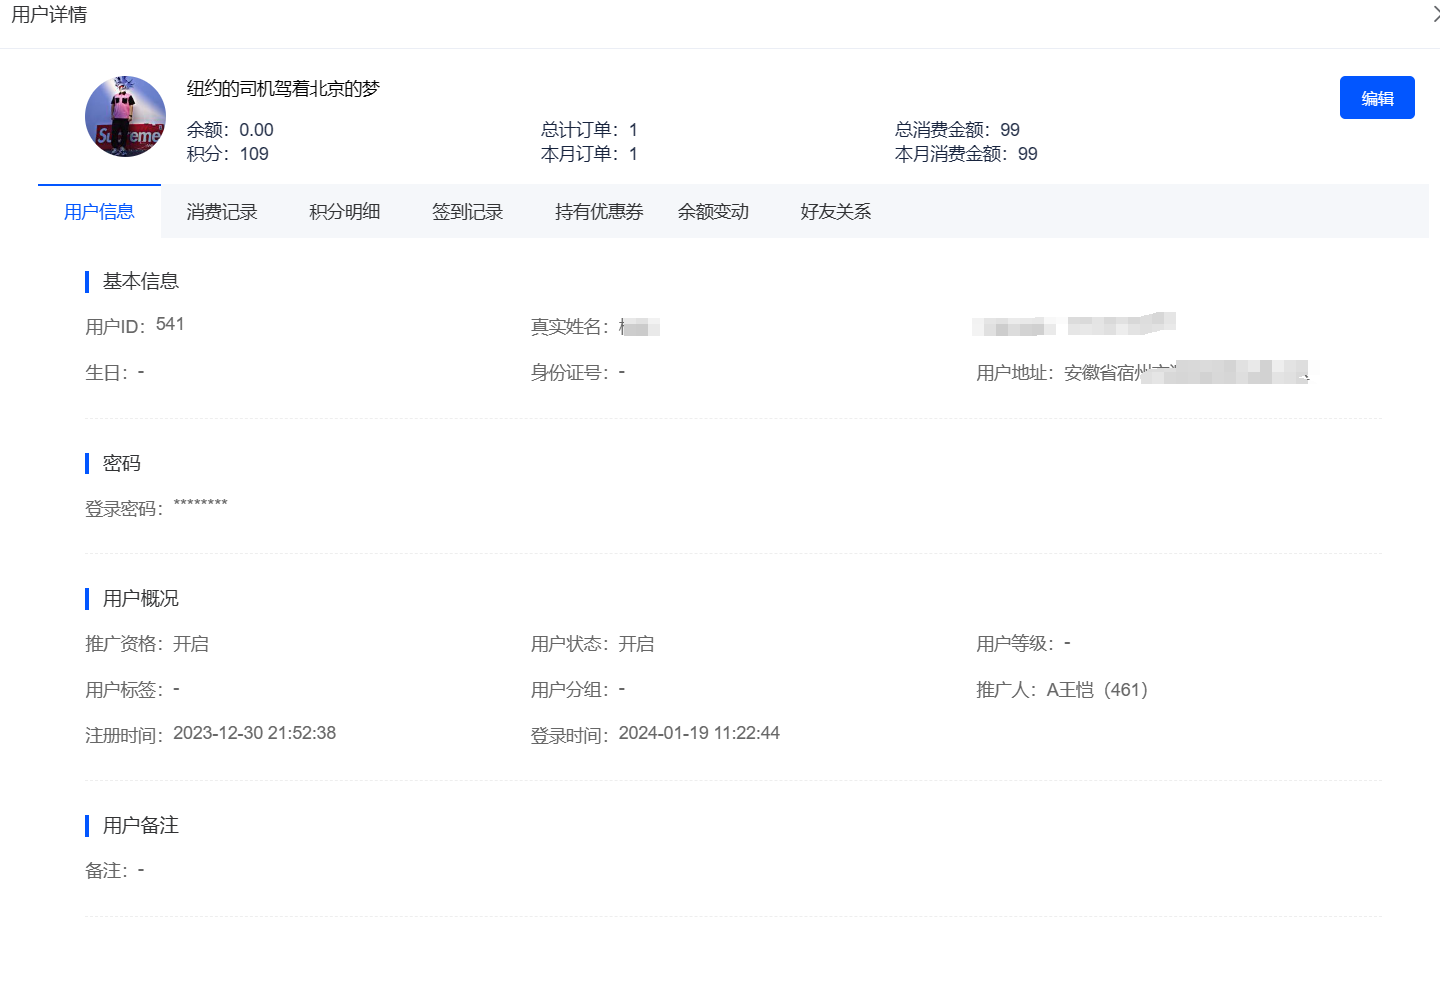Viewport: 1440px width, 981px height.
Task: Open the 余额变动 tab
Action: pos(713,212)
